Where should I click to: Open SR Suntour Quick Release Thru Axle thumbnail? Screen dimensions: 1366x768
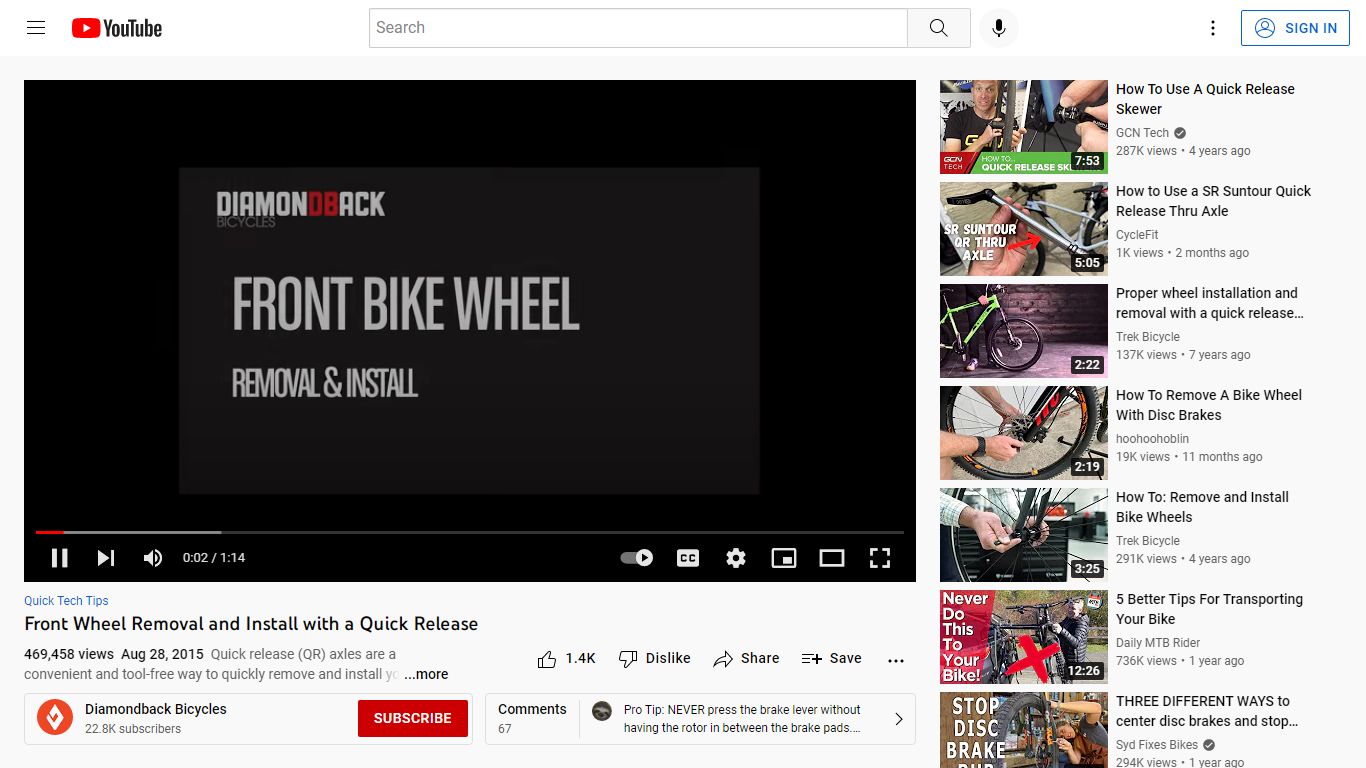tap(1024, 229)
